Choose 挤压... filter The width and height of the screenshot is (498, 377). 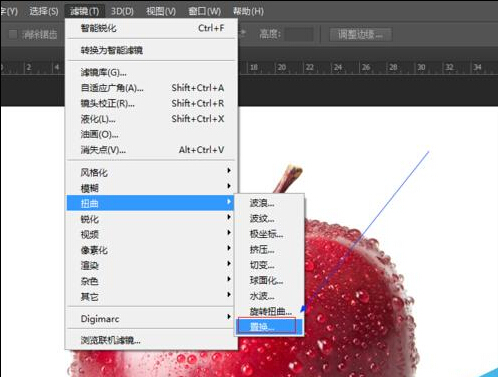click(x=269, y=250)
